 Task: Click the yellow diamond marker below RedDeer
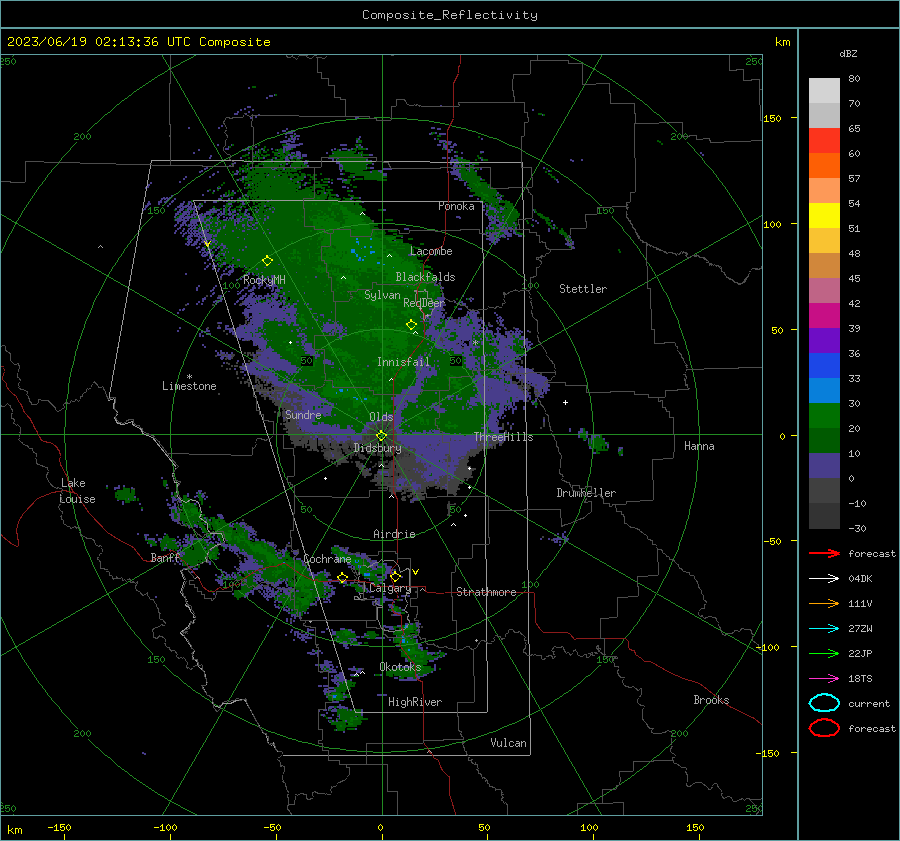coord(411,325)
